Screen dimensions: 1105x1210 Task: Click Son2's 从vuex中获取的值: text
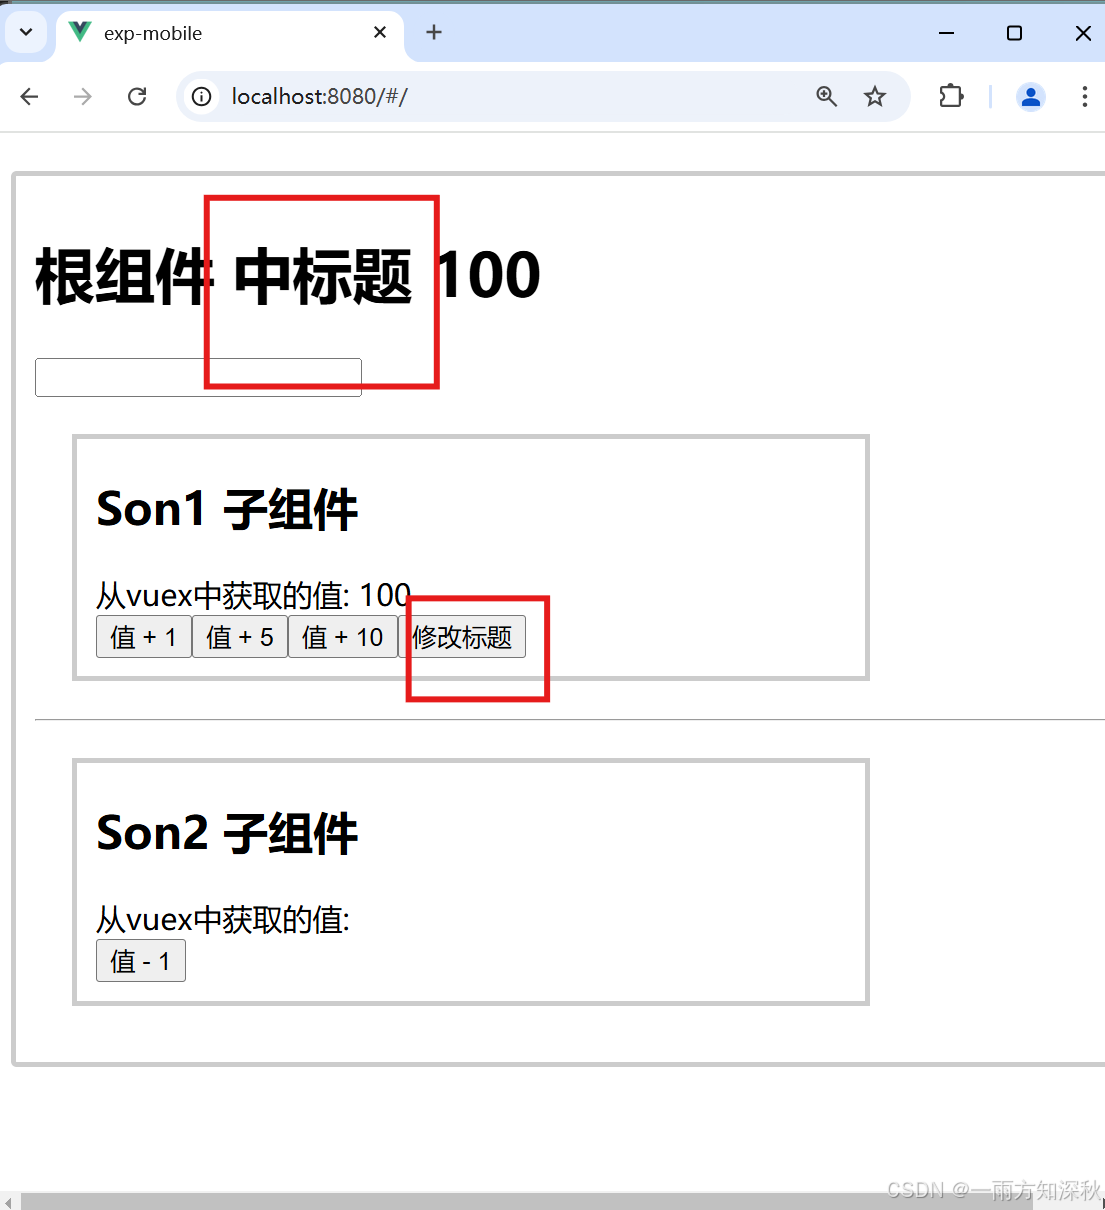coord(223,919)
